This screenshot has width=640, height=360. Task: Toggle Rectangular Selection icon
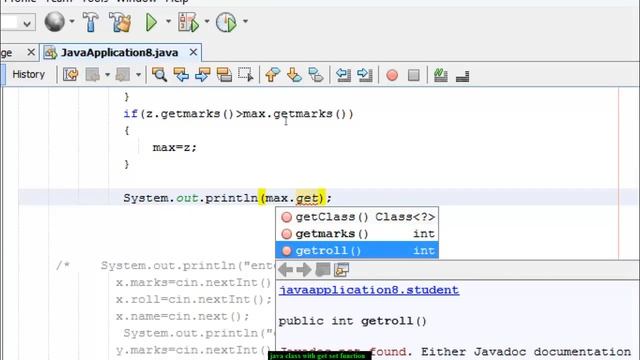click(x=246, y=75)
